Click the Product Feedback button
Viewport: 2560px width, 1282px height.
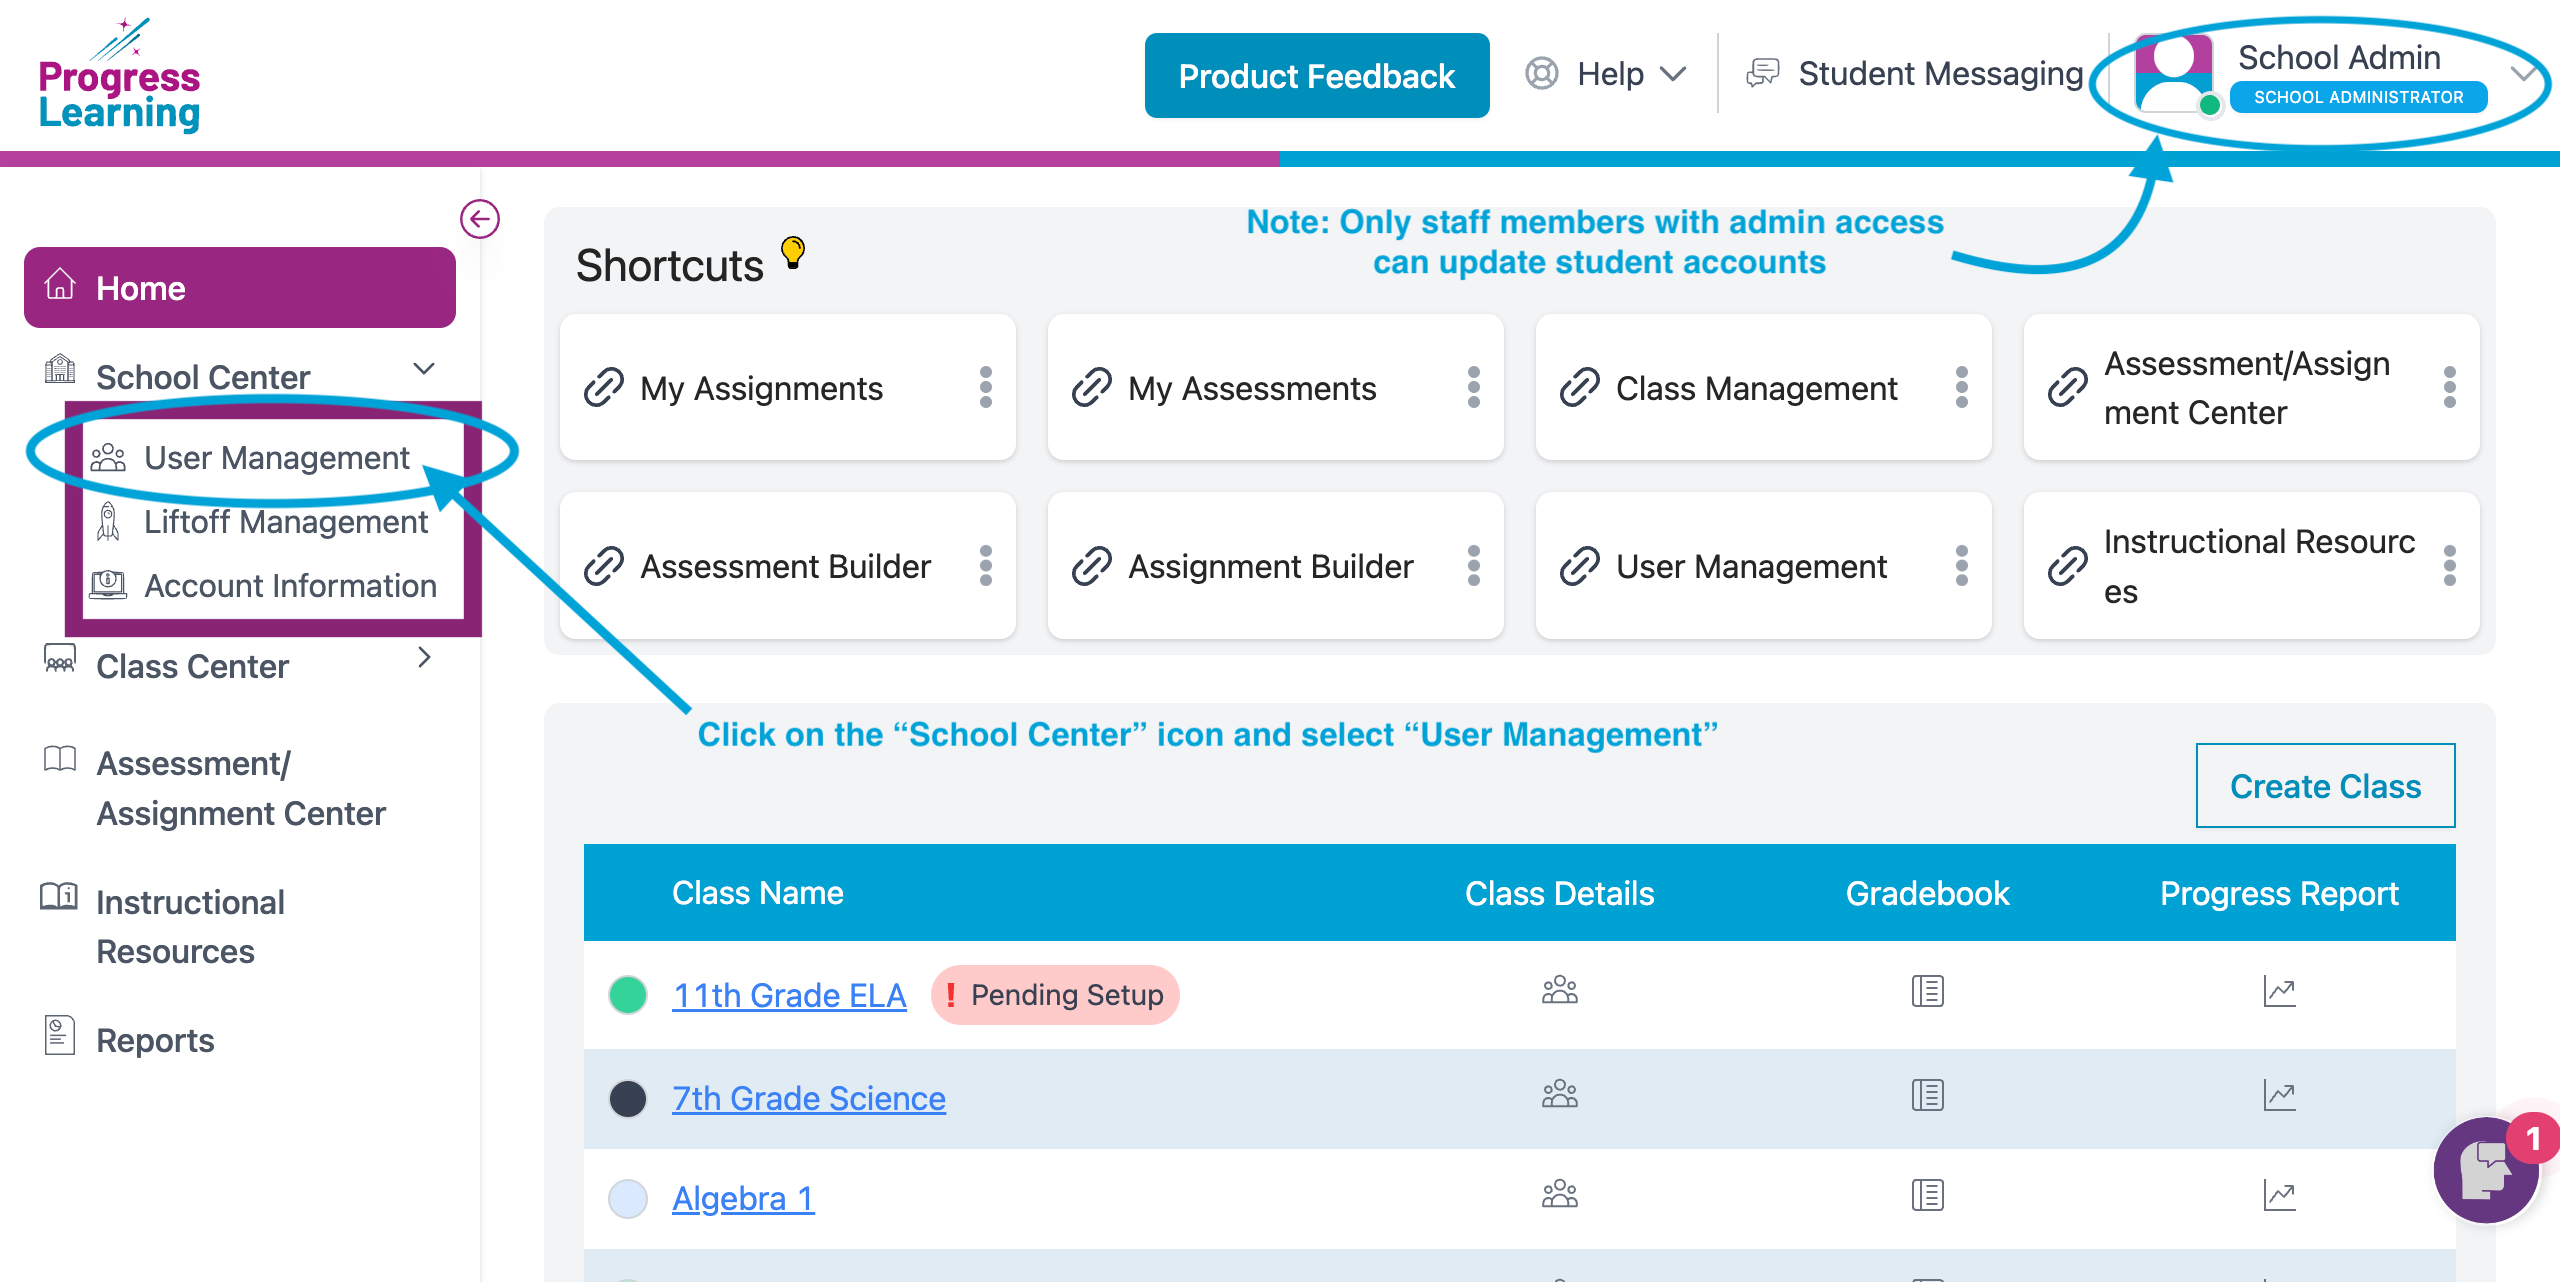coord(1317,75)
